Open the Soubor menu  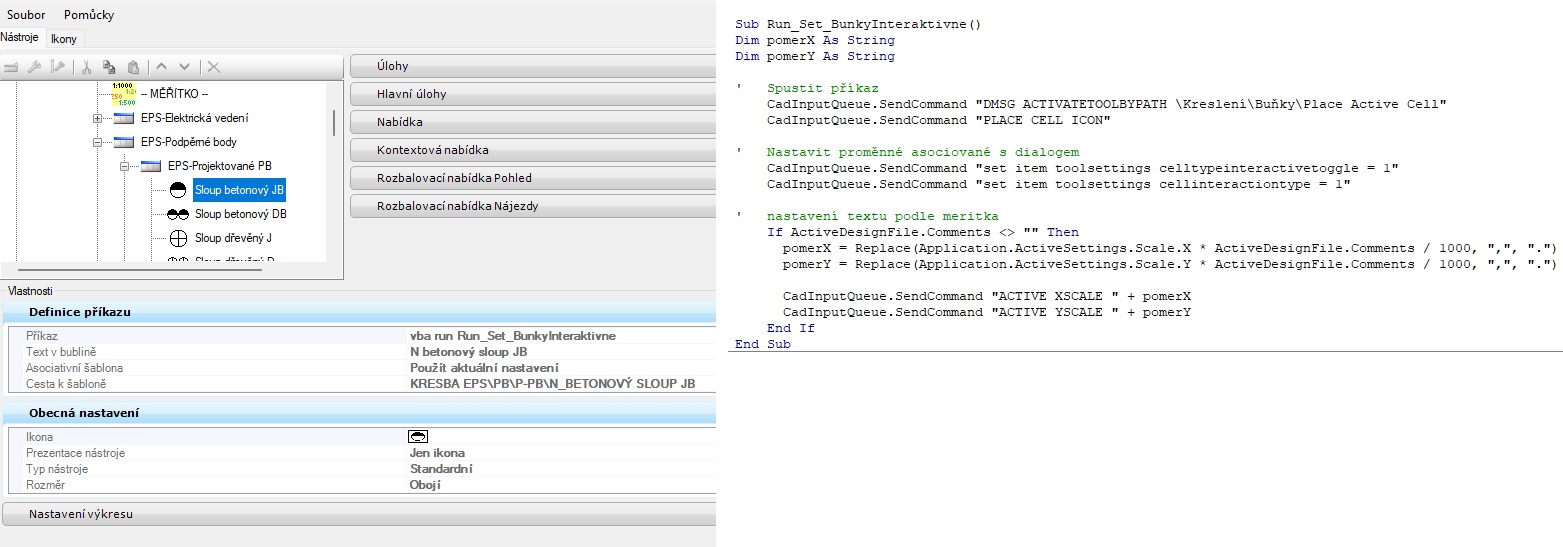(26, 15)
